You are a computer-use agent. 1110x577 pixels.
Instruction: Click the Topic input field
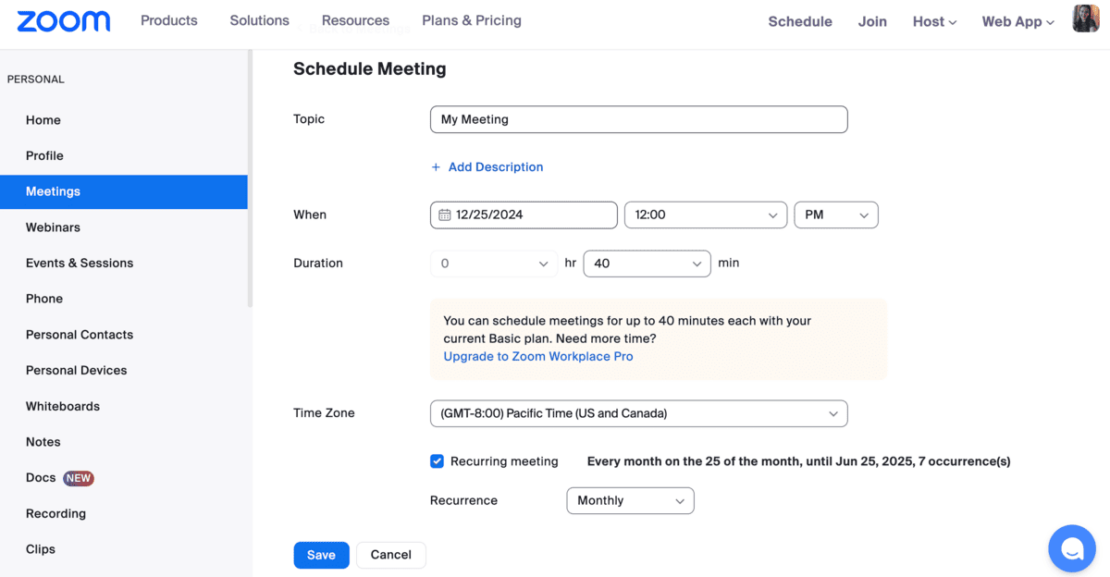pos(639,119)
